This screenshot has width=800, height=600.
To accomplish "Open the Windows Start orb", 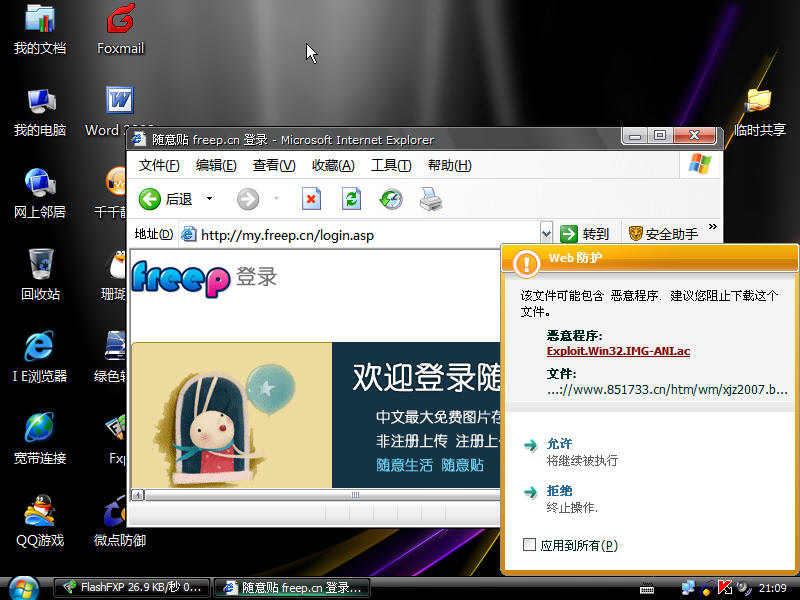I will (24, 588).
